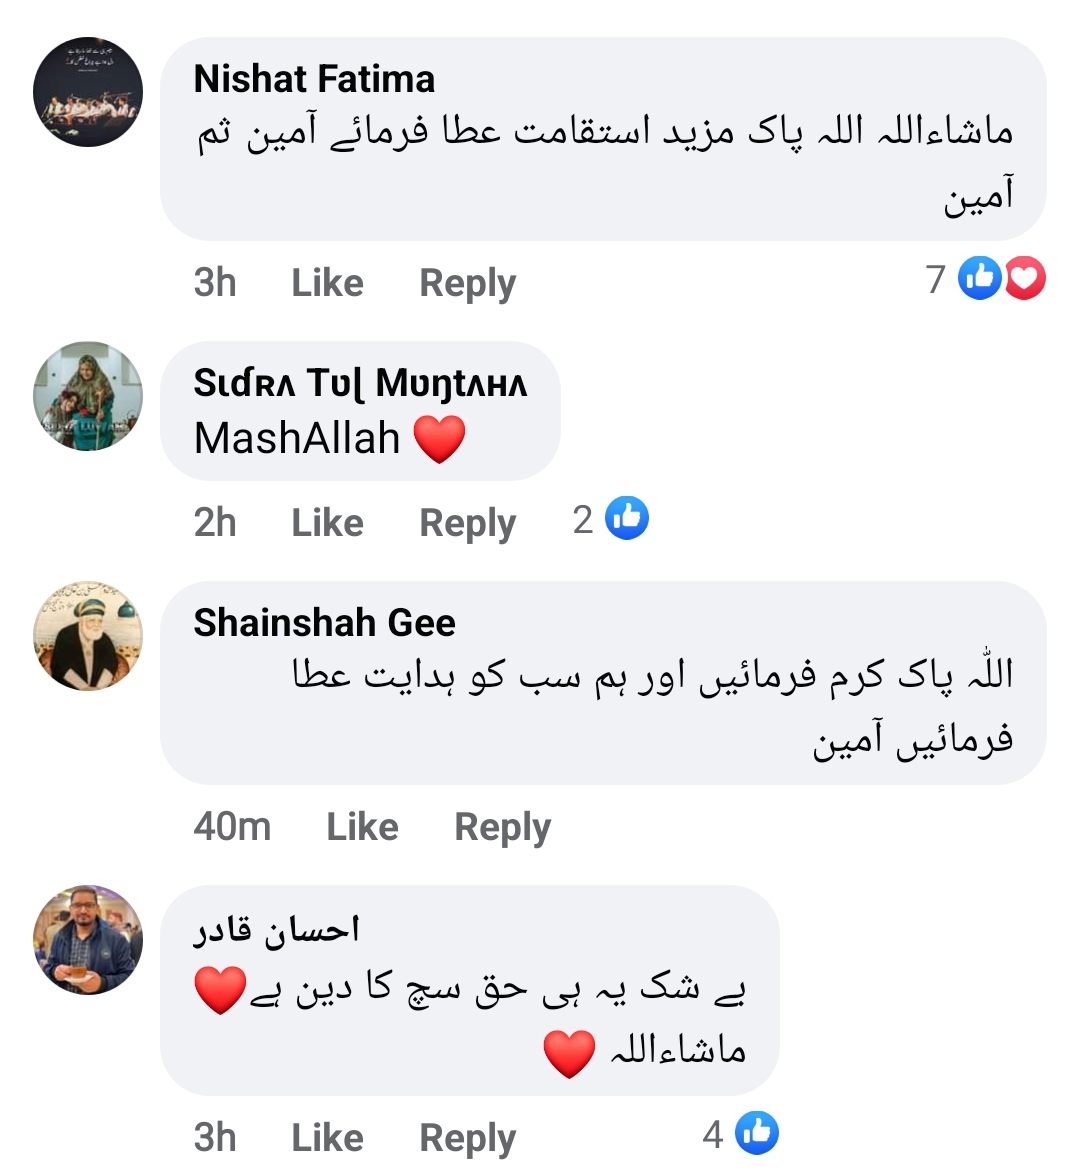This screenshot has height=1175, width=1080.
Task: Like احسان قادر's comment
Action: 327,1137
